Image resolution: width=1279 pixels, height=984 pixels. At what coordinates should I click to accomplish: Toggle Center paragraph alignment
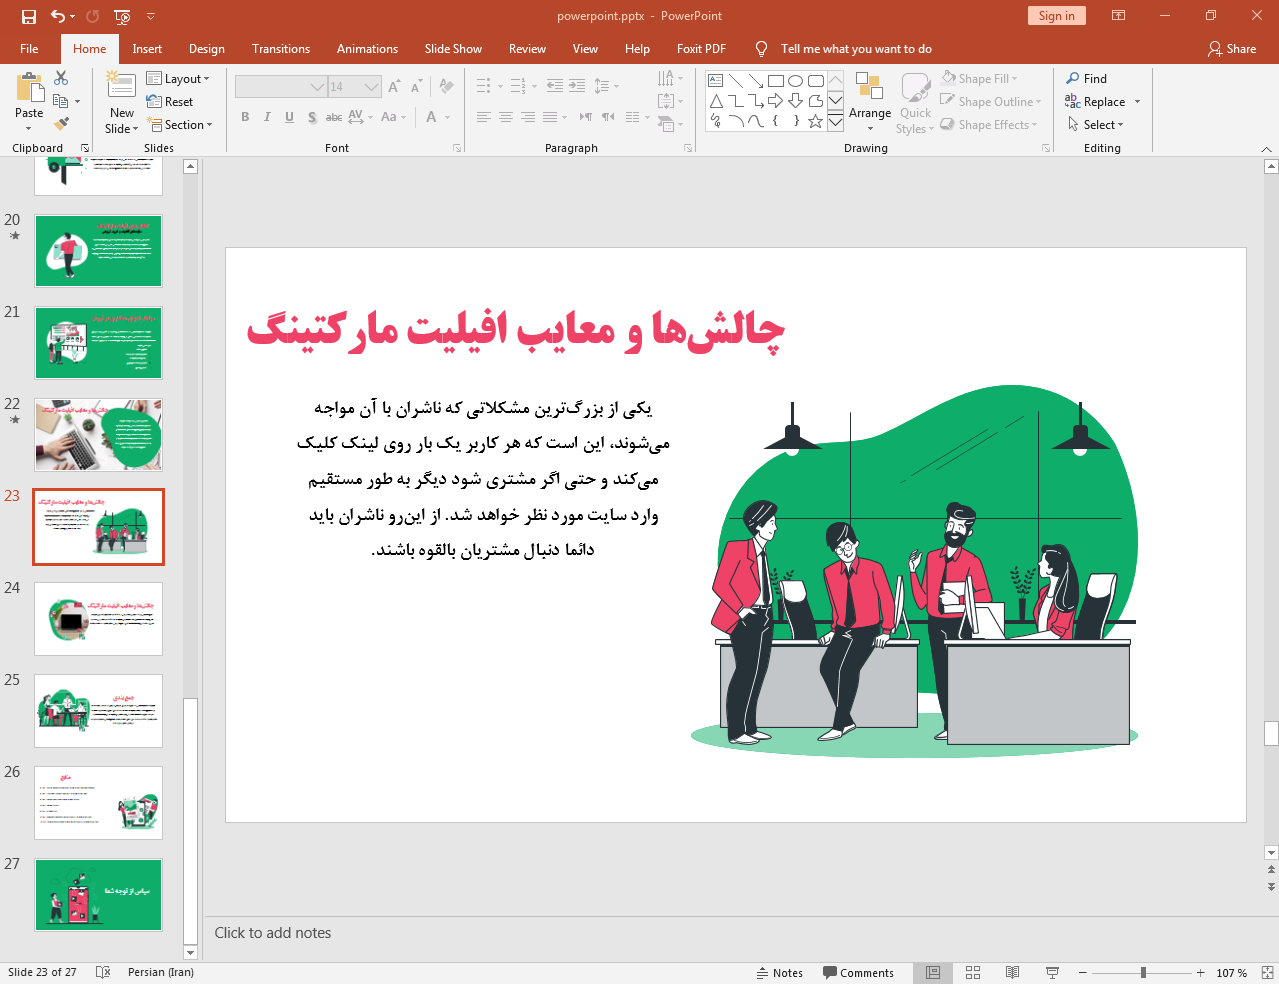[506, 117]
